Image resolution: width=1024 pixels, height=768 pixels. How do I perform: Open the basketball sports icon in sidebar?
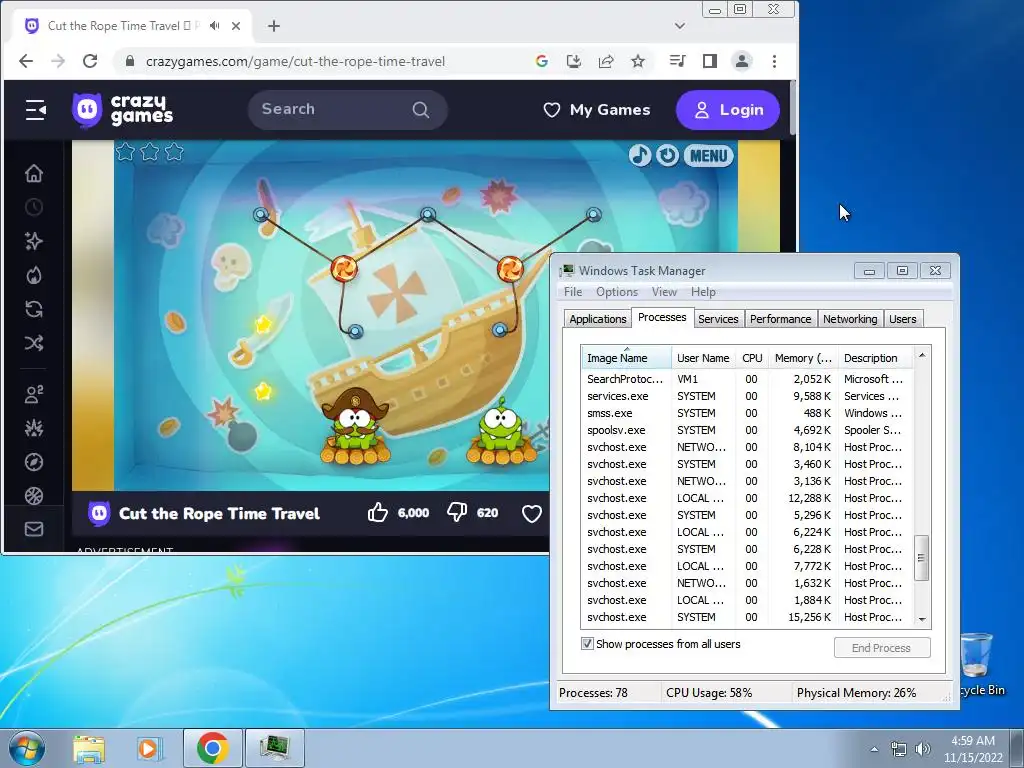34,496
